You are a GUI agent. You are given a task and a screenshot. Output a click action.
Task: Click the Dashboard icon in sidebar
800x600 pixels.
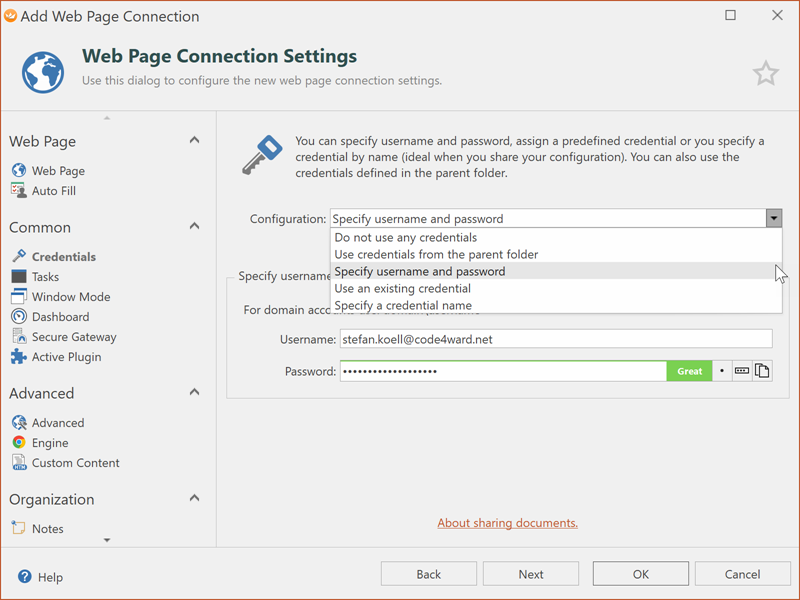(x=19, y=317)
